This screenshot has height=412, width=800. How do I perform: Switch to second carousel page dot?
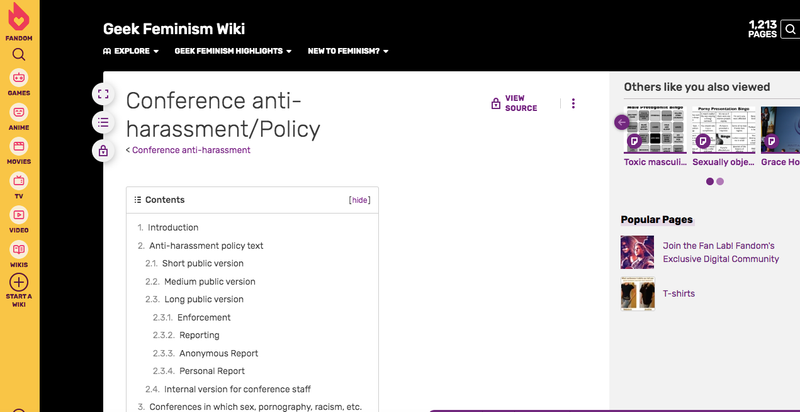click(x=720, y=181)
